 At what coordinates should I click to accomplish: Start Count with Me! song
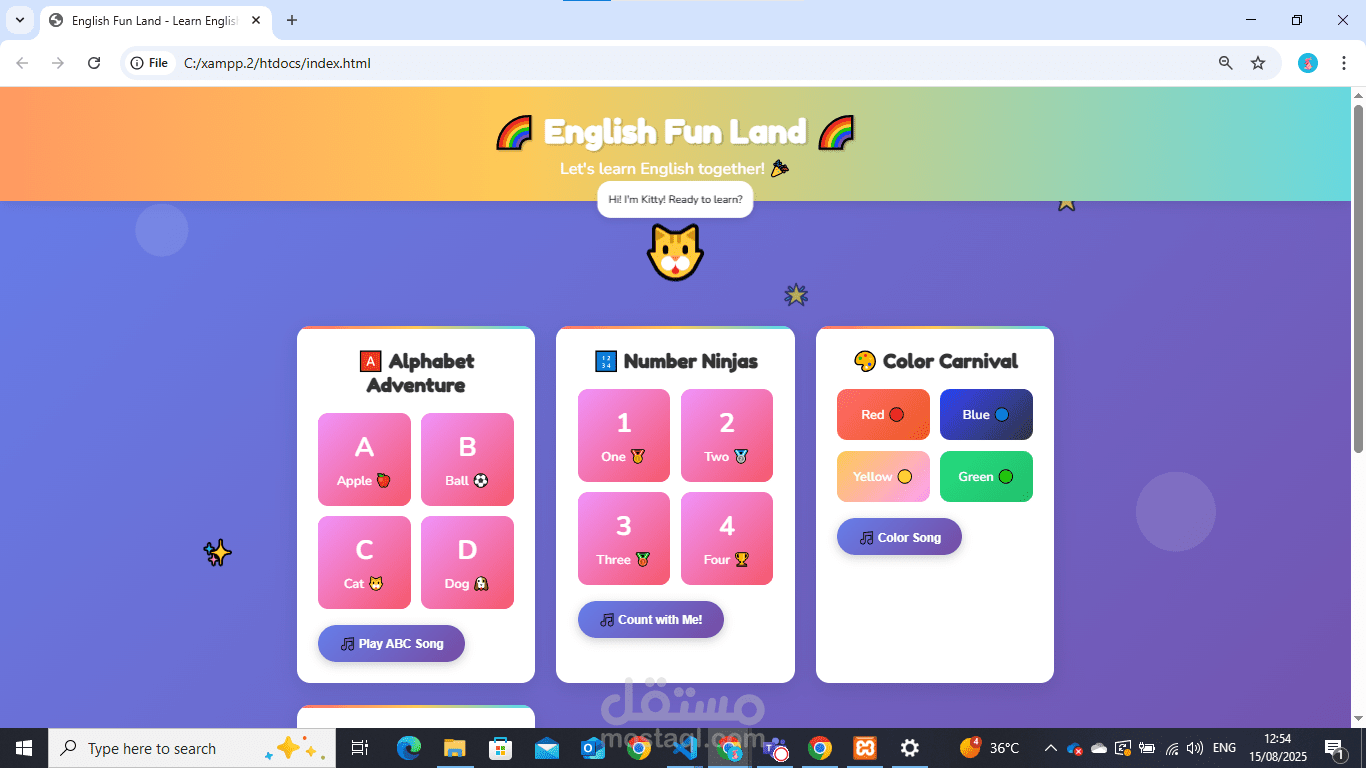[x=651, y=619]
